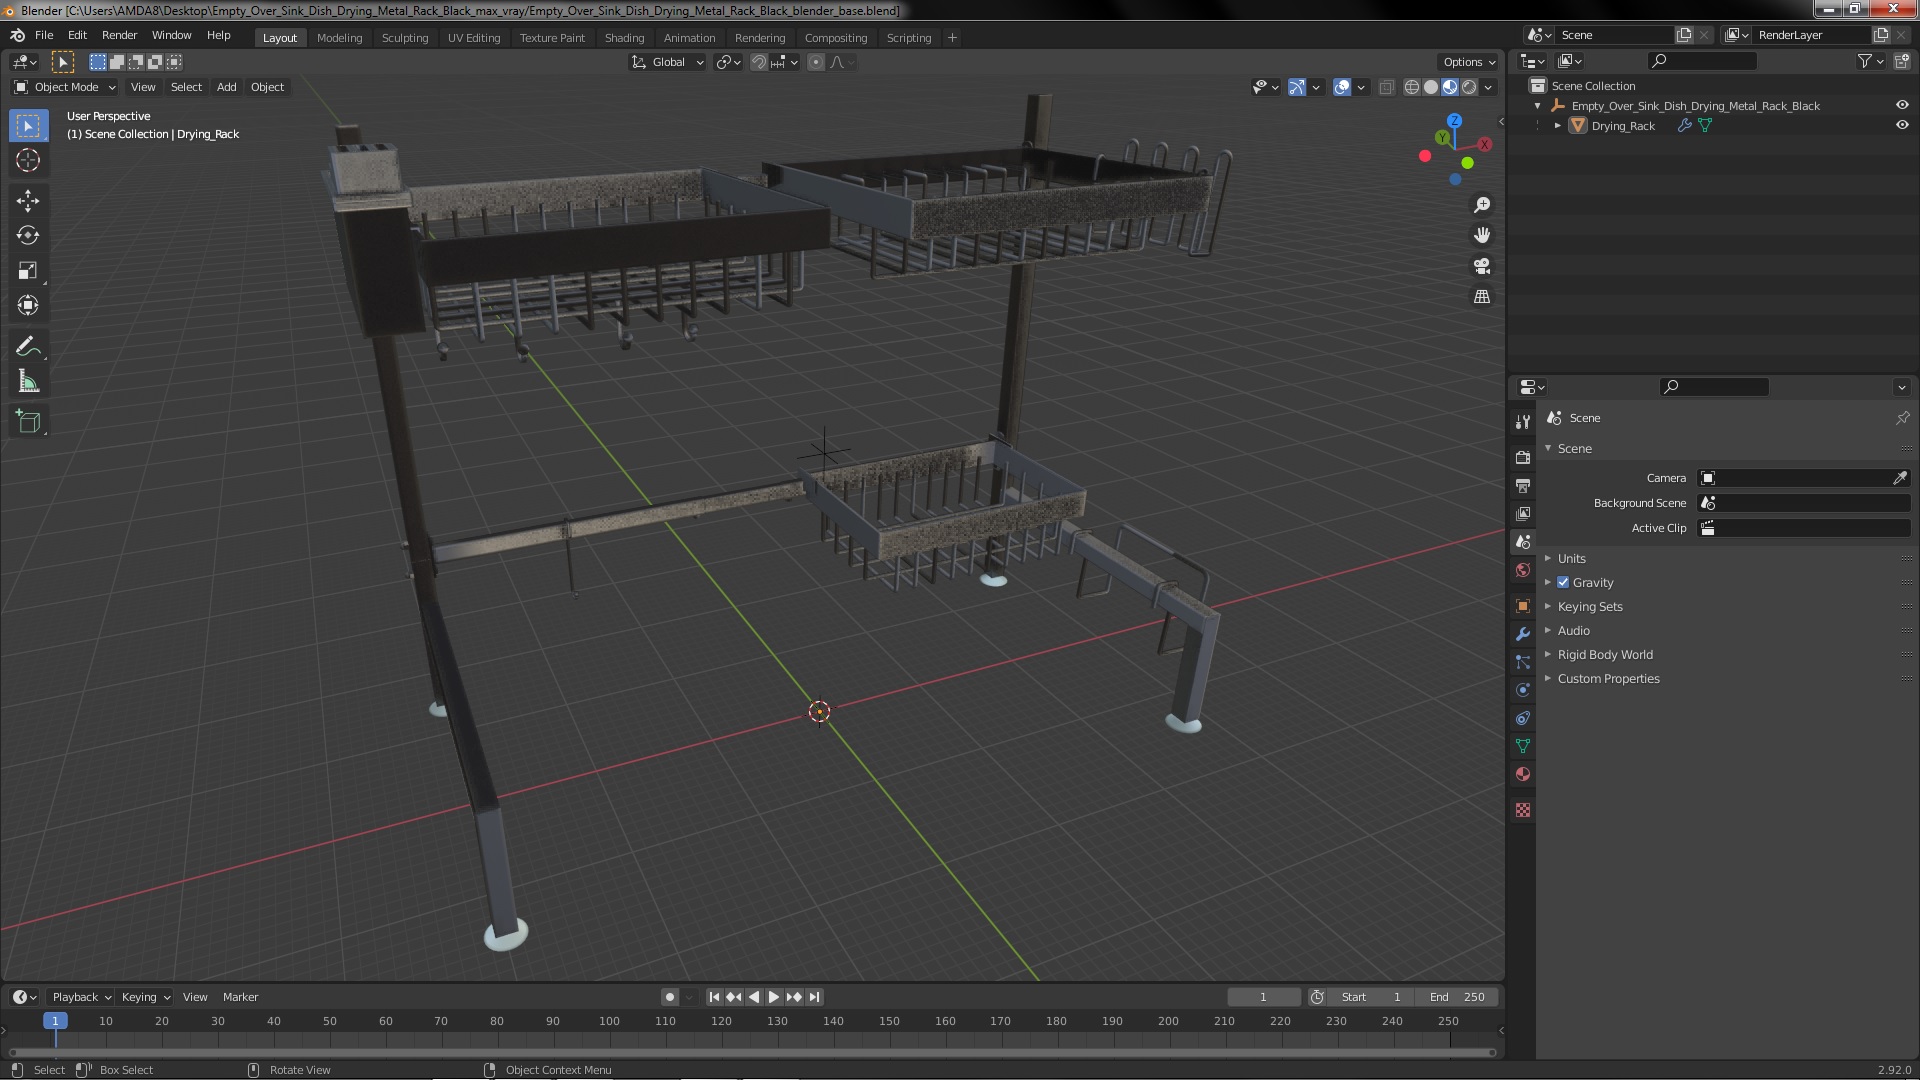The height and width of the screenshot is (1080, 1920).
Task: Toggle camera view in viewport
Action: (x=1482, y=266)
